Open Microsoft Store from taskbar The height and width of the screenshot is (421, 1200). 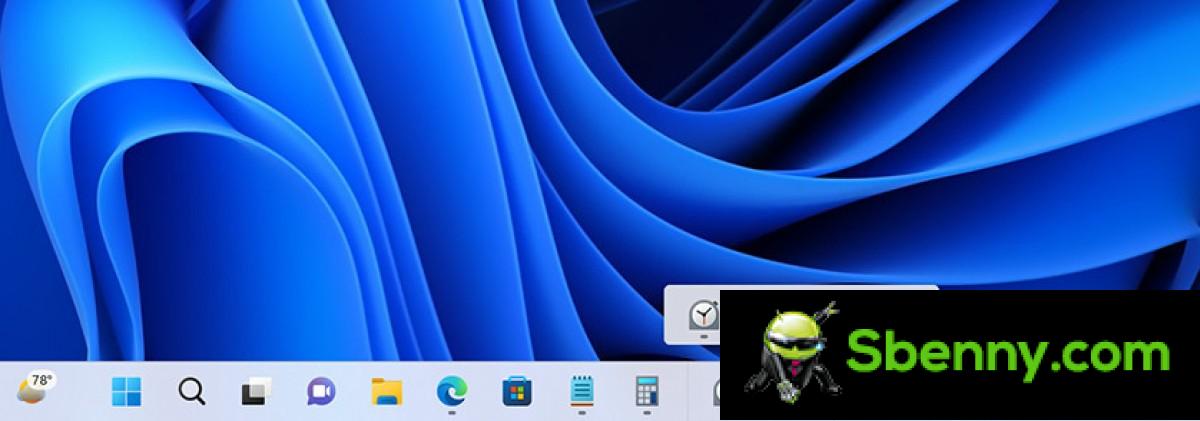tap(516, 392)
